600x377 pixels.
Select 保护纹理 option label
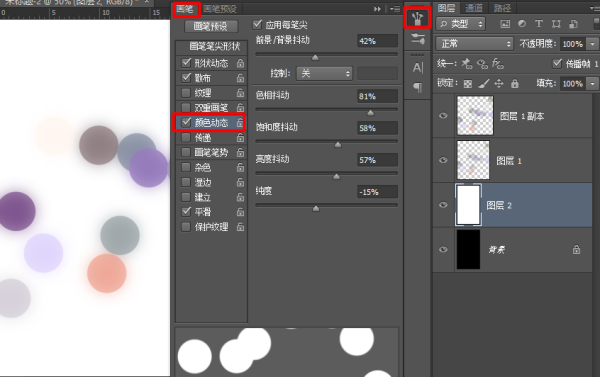211,227
